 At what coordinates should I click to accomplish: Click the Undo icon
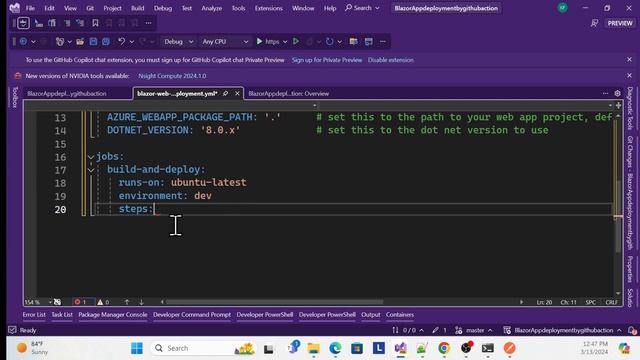click(121, 41)
